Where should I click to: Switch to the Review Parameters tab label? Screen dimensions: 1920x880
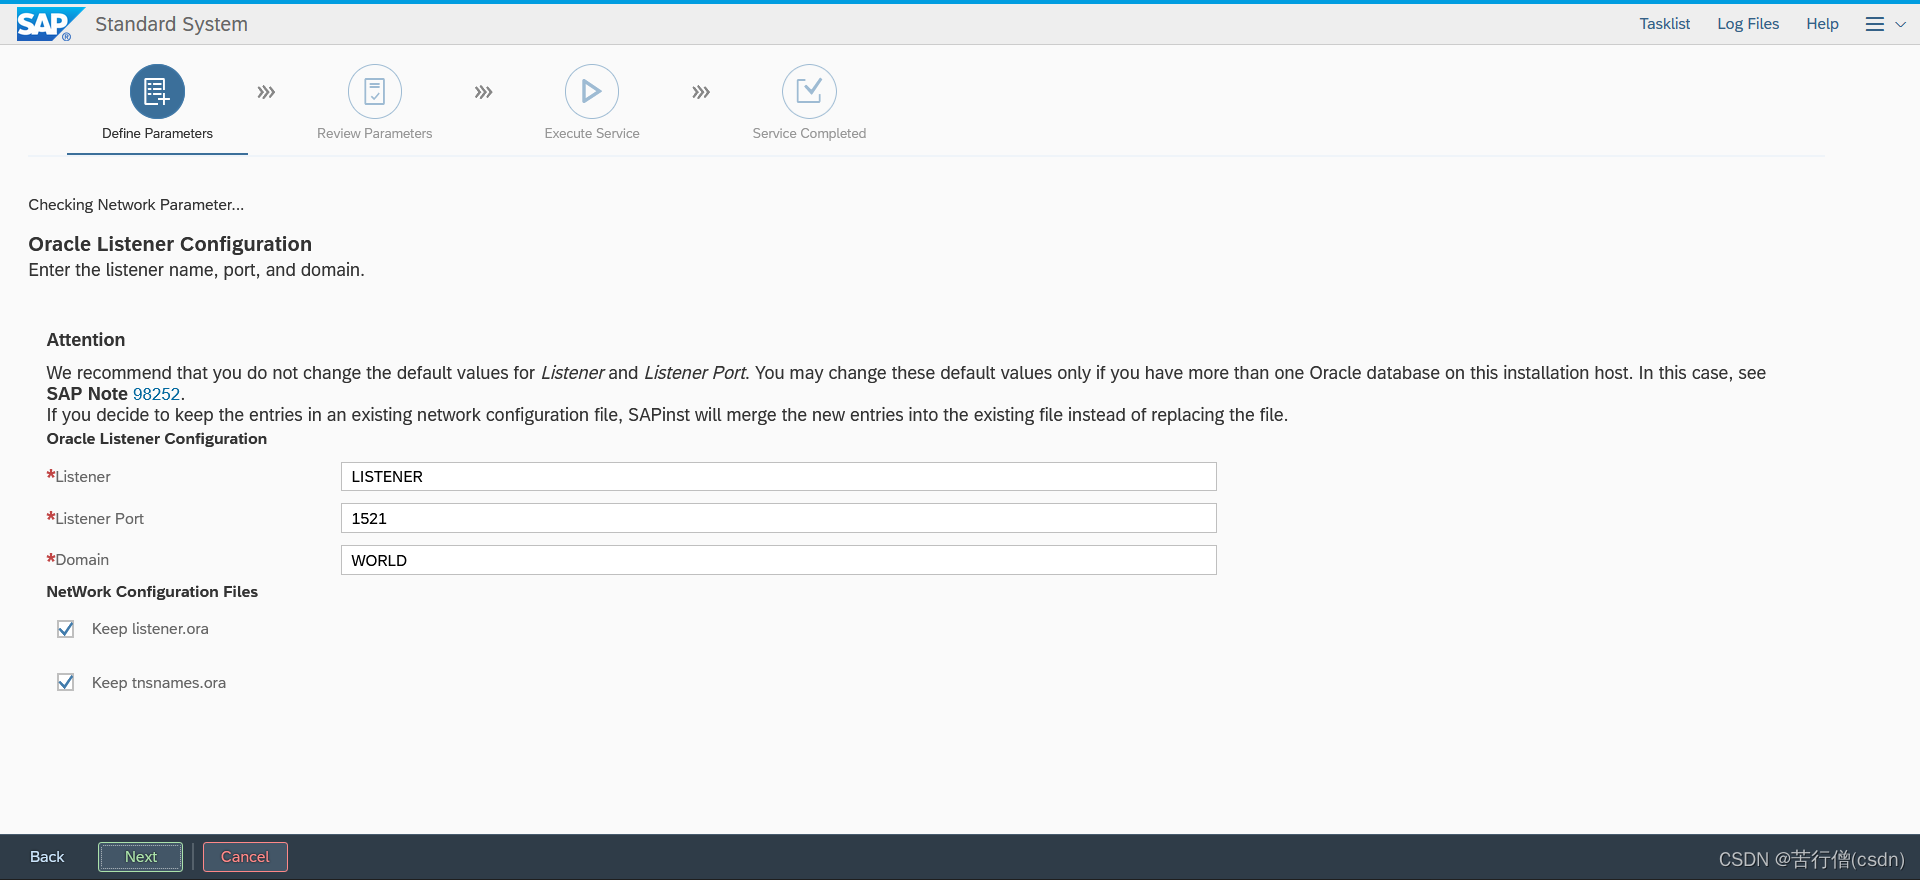(x=375, y=133)
